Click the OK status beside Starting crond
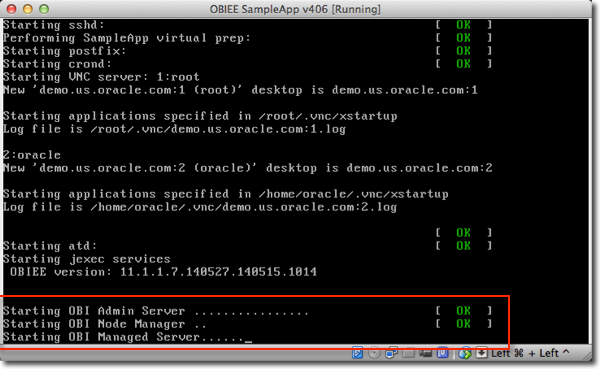The width and height of the screenshot is (600, 369). (463, 64)
